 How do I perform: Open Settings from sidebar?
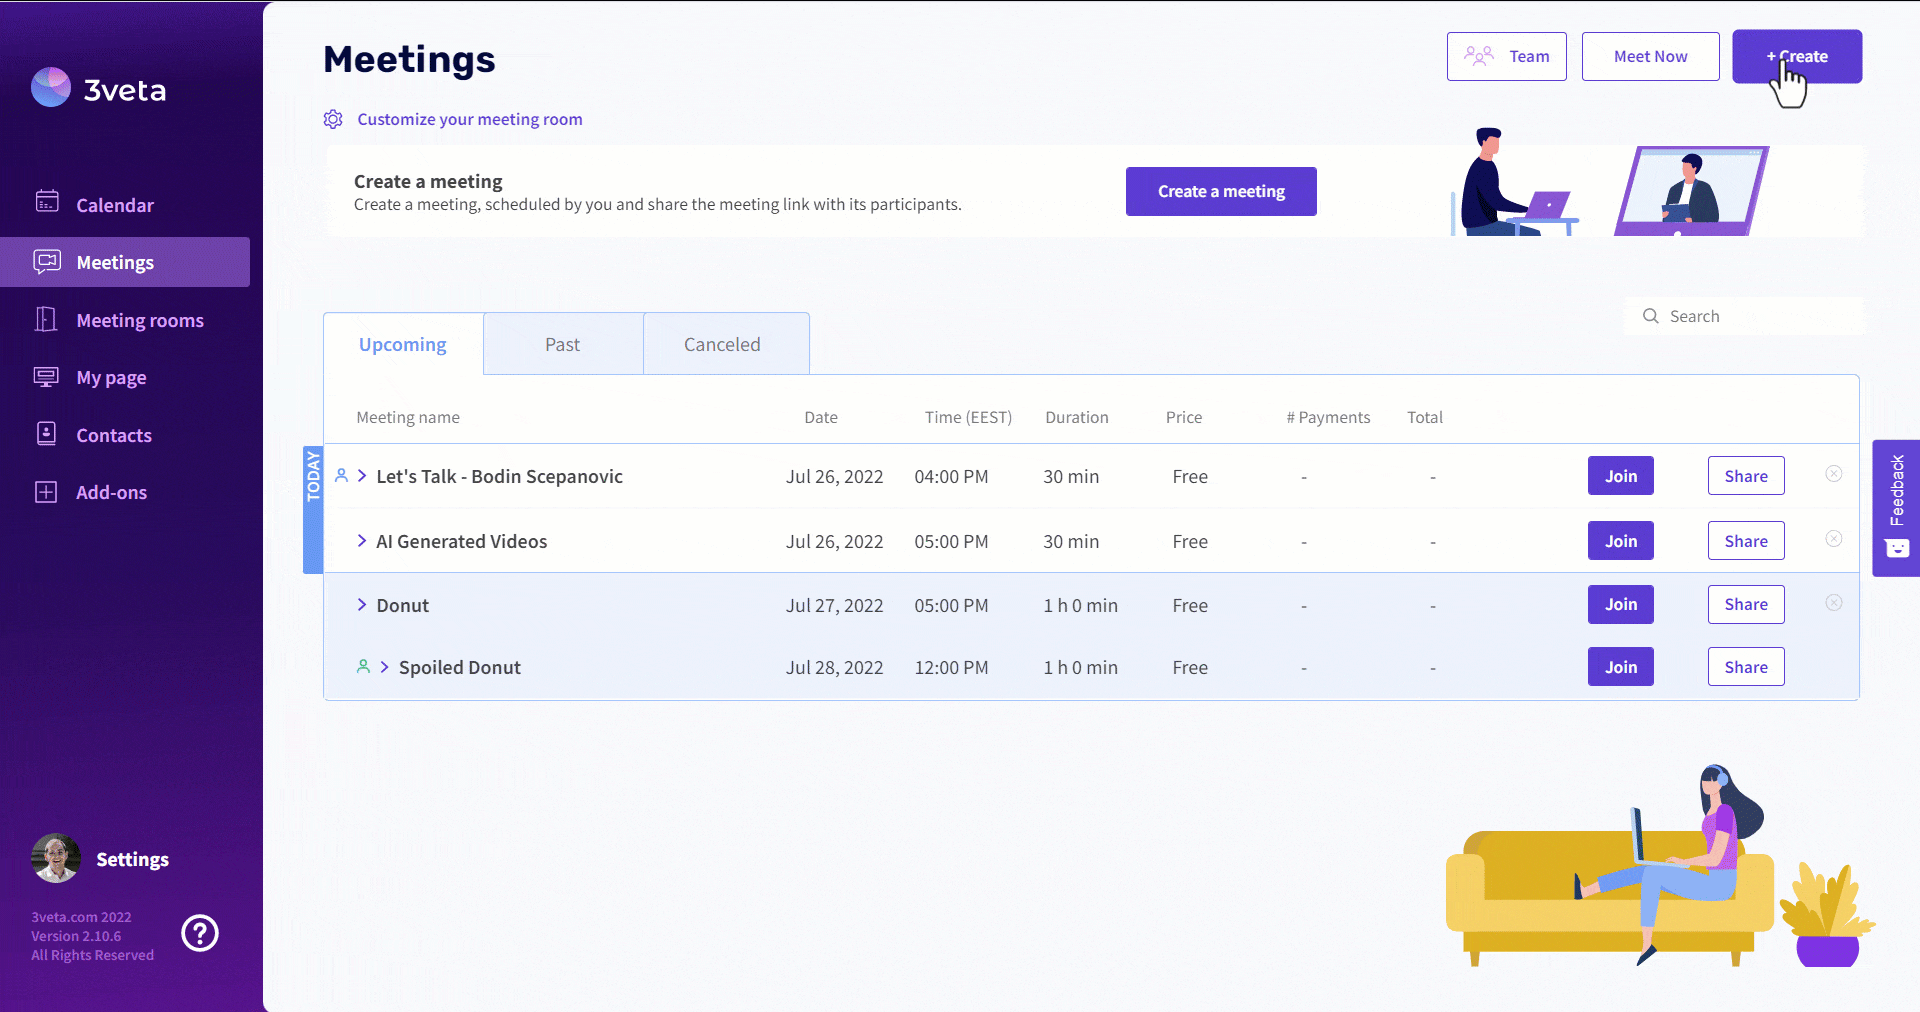pyautogui.click(x=132, y=860)
